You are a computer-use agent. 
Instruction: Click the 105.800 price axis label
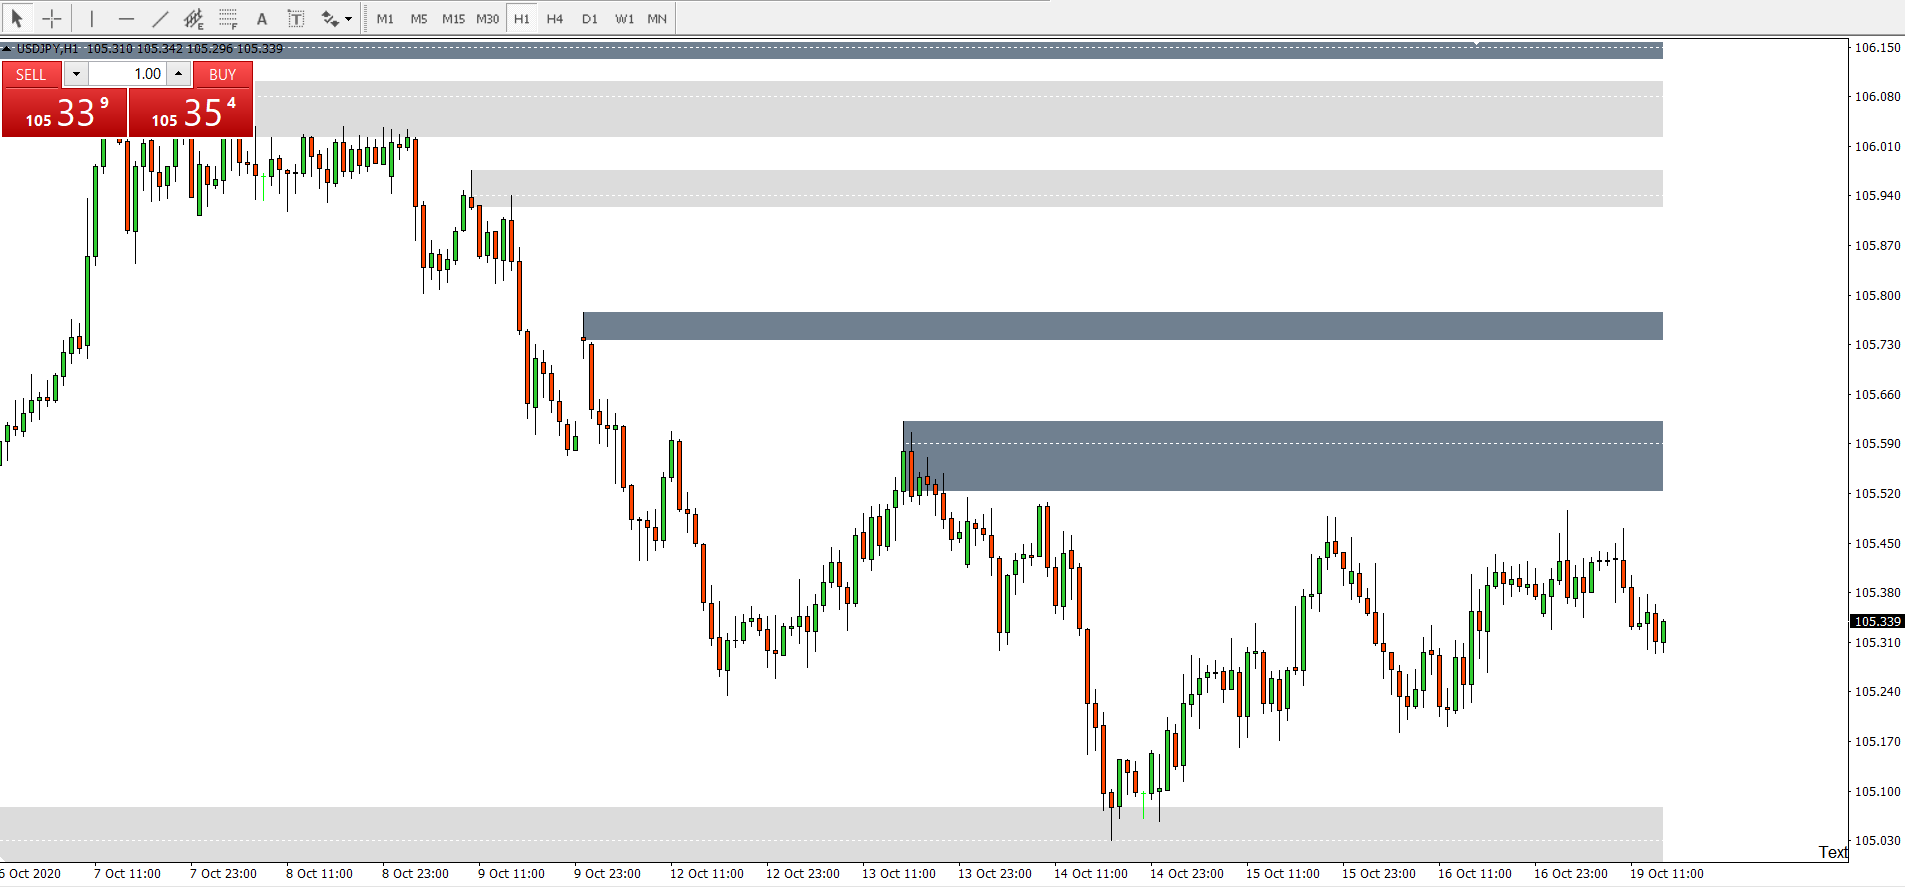[1877, 295]
